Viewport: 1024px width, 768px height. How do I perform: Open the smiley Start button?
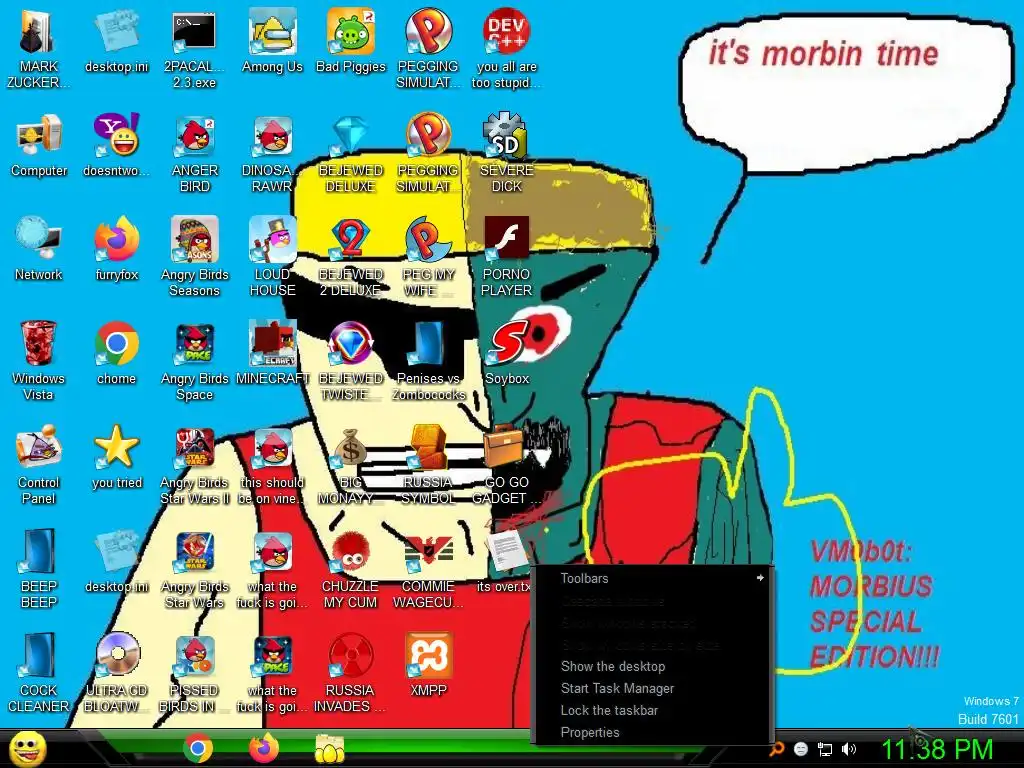click(27, 749)
